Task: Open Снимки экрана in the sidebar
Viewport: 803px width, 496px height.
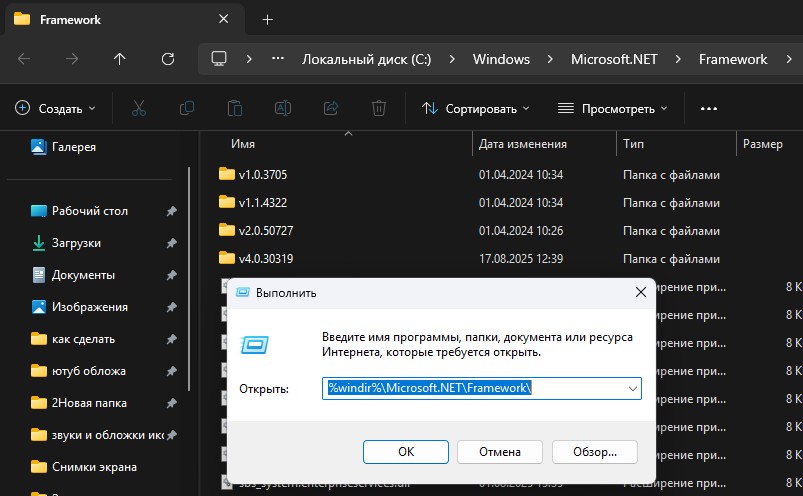Action: (94, 467)
